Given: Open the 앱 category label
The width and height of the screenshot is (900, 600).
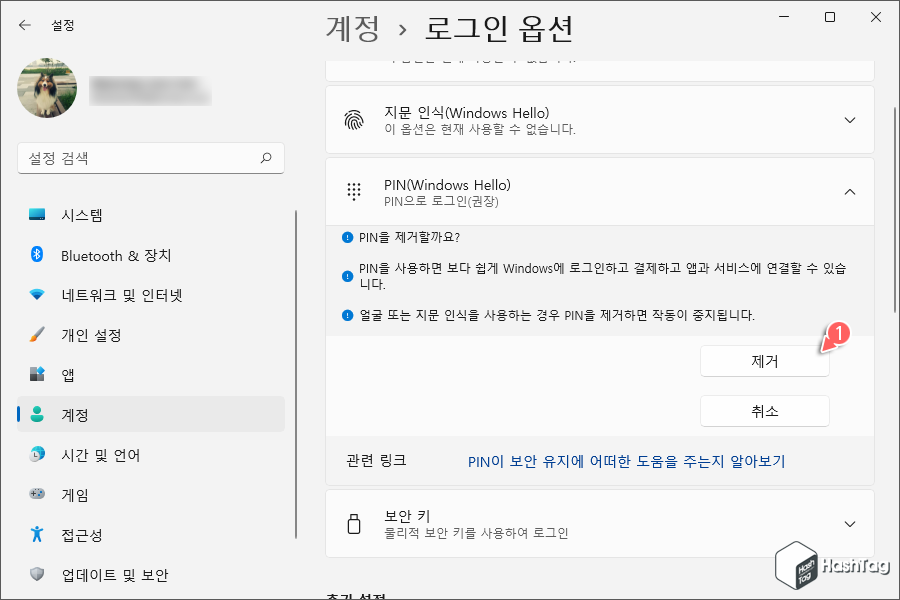Looking at the screenshot, I should 68,375.
